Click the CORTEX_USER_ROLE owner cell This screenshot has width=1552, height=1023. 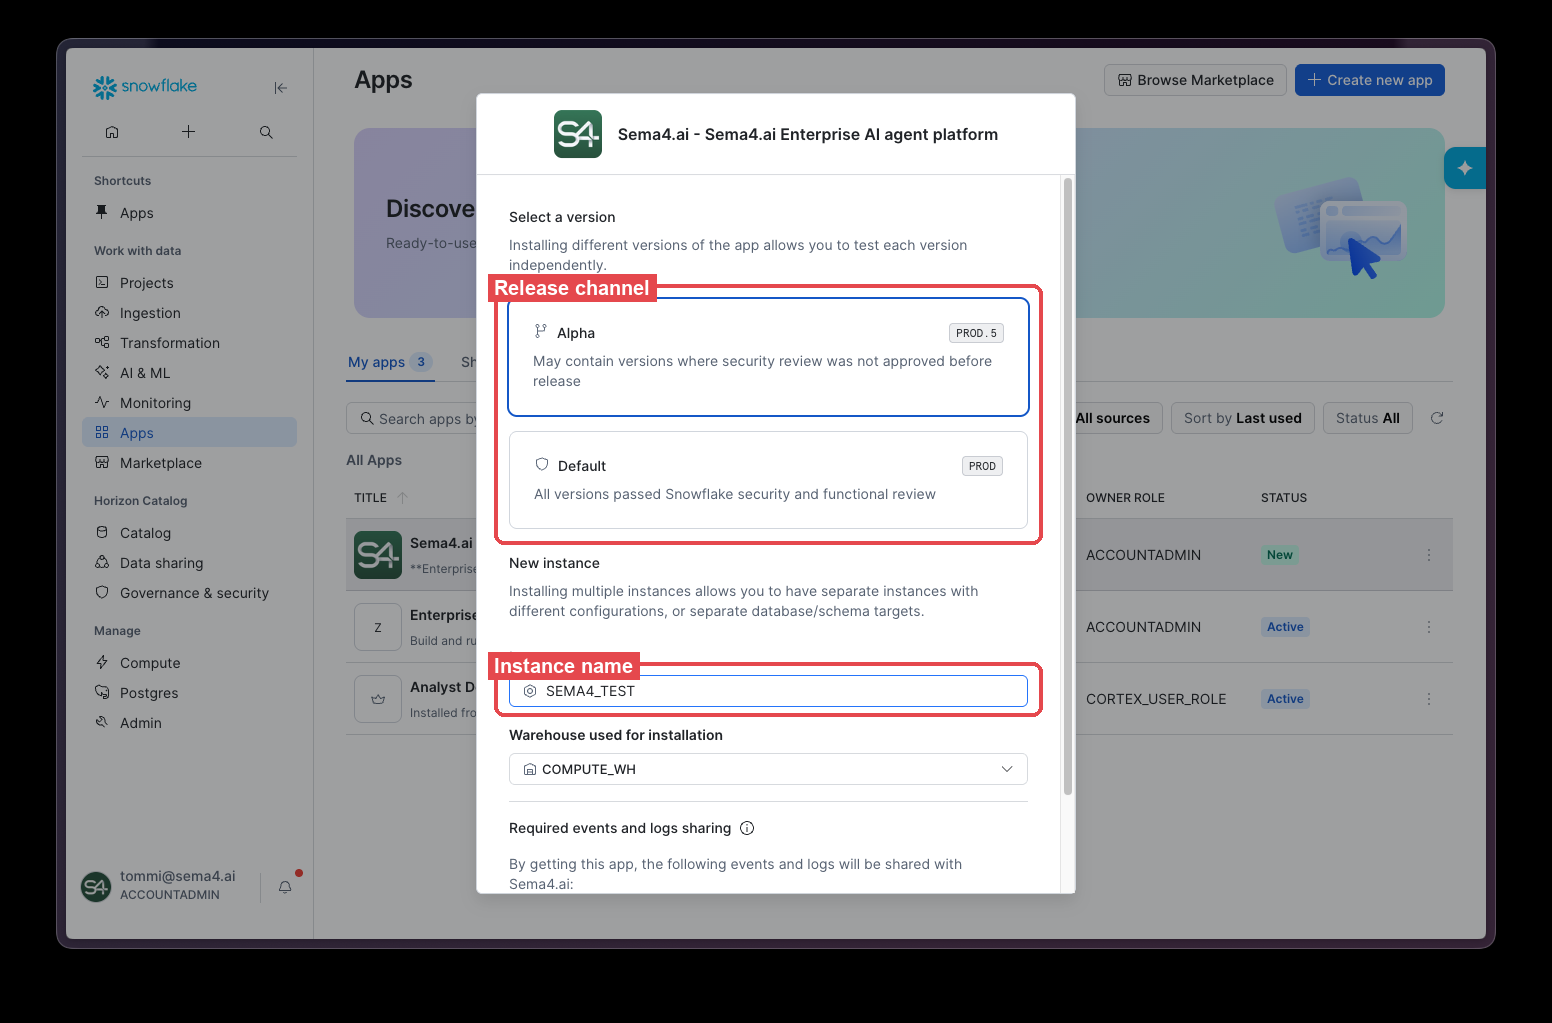coord(1156,699)
